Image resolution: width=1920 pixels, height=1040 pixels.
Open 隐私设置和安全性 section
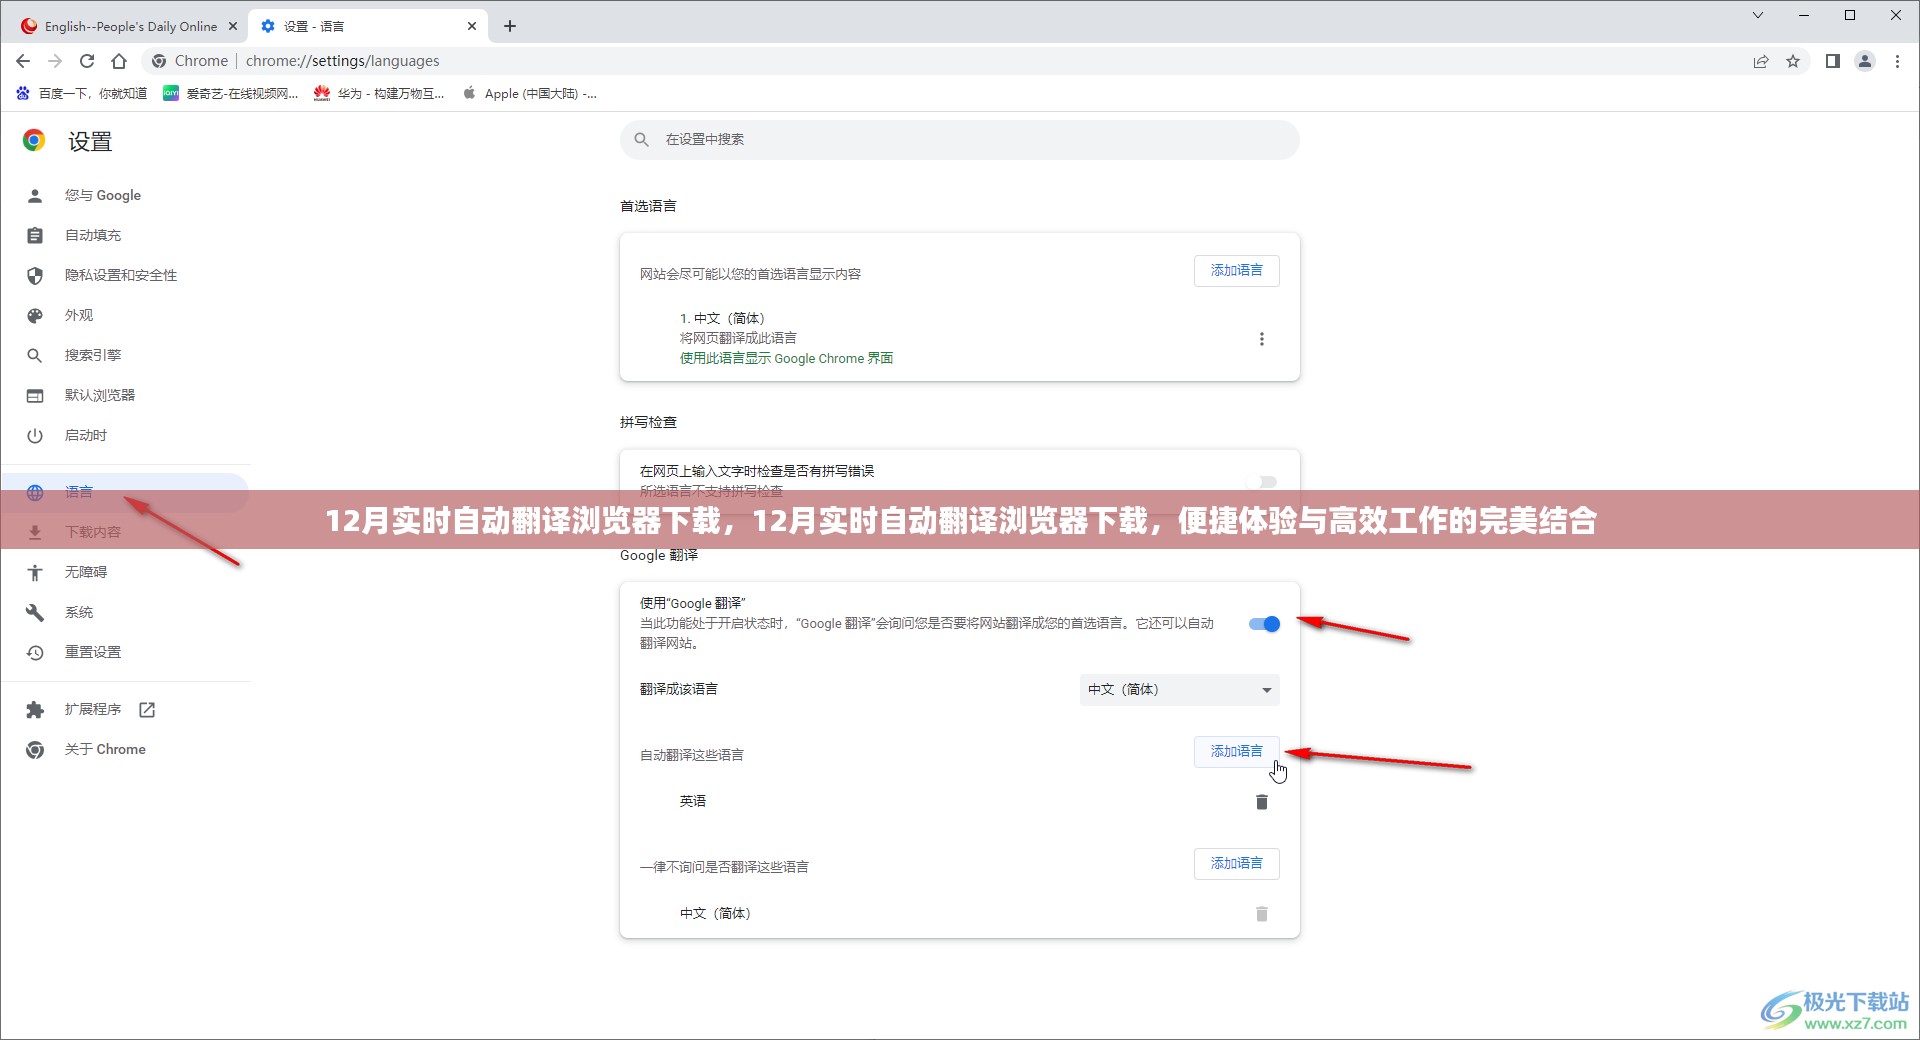(121, 275)
